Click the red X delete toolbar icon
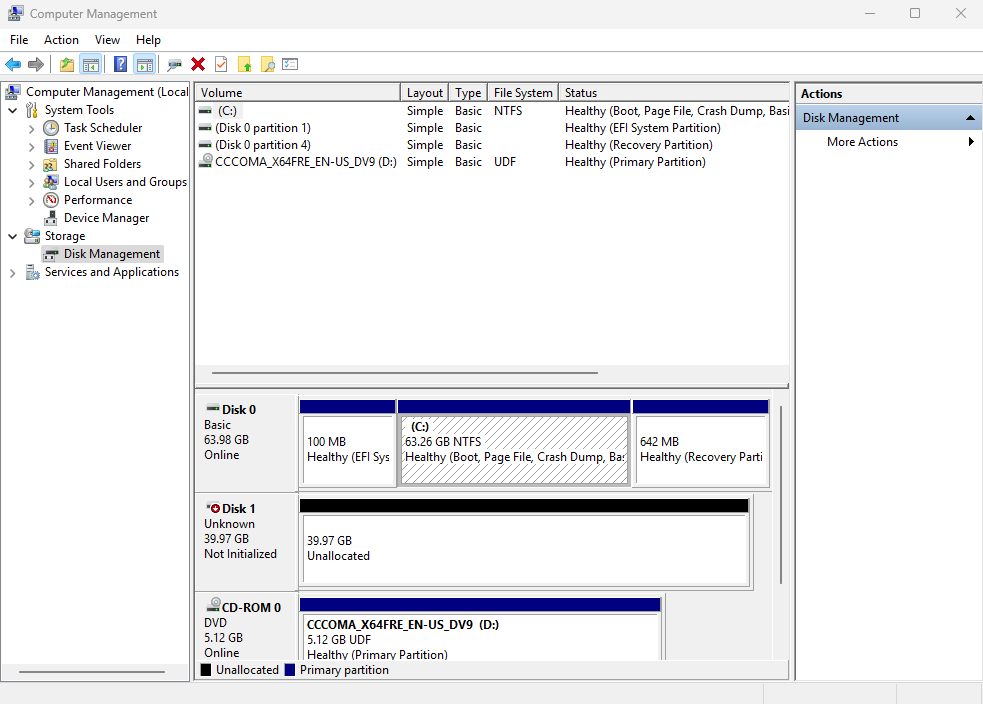Image resolution: width=983 pixels, height=704 pixels. click(x=198, y=64)
